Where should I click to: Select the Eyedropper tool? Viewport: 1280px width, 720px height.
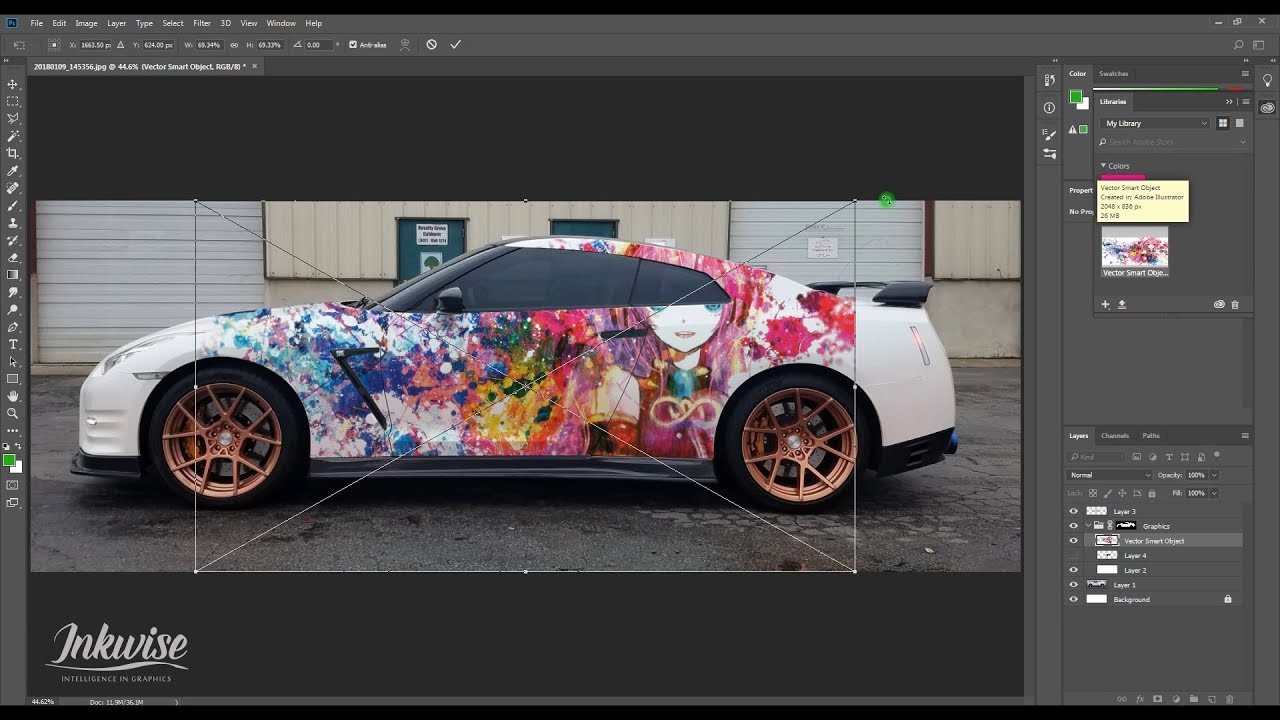pos(13,171)
